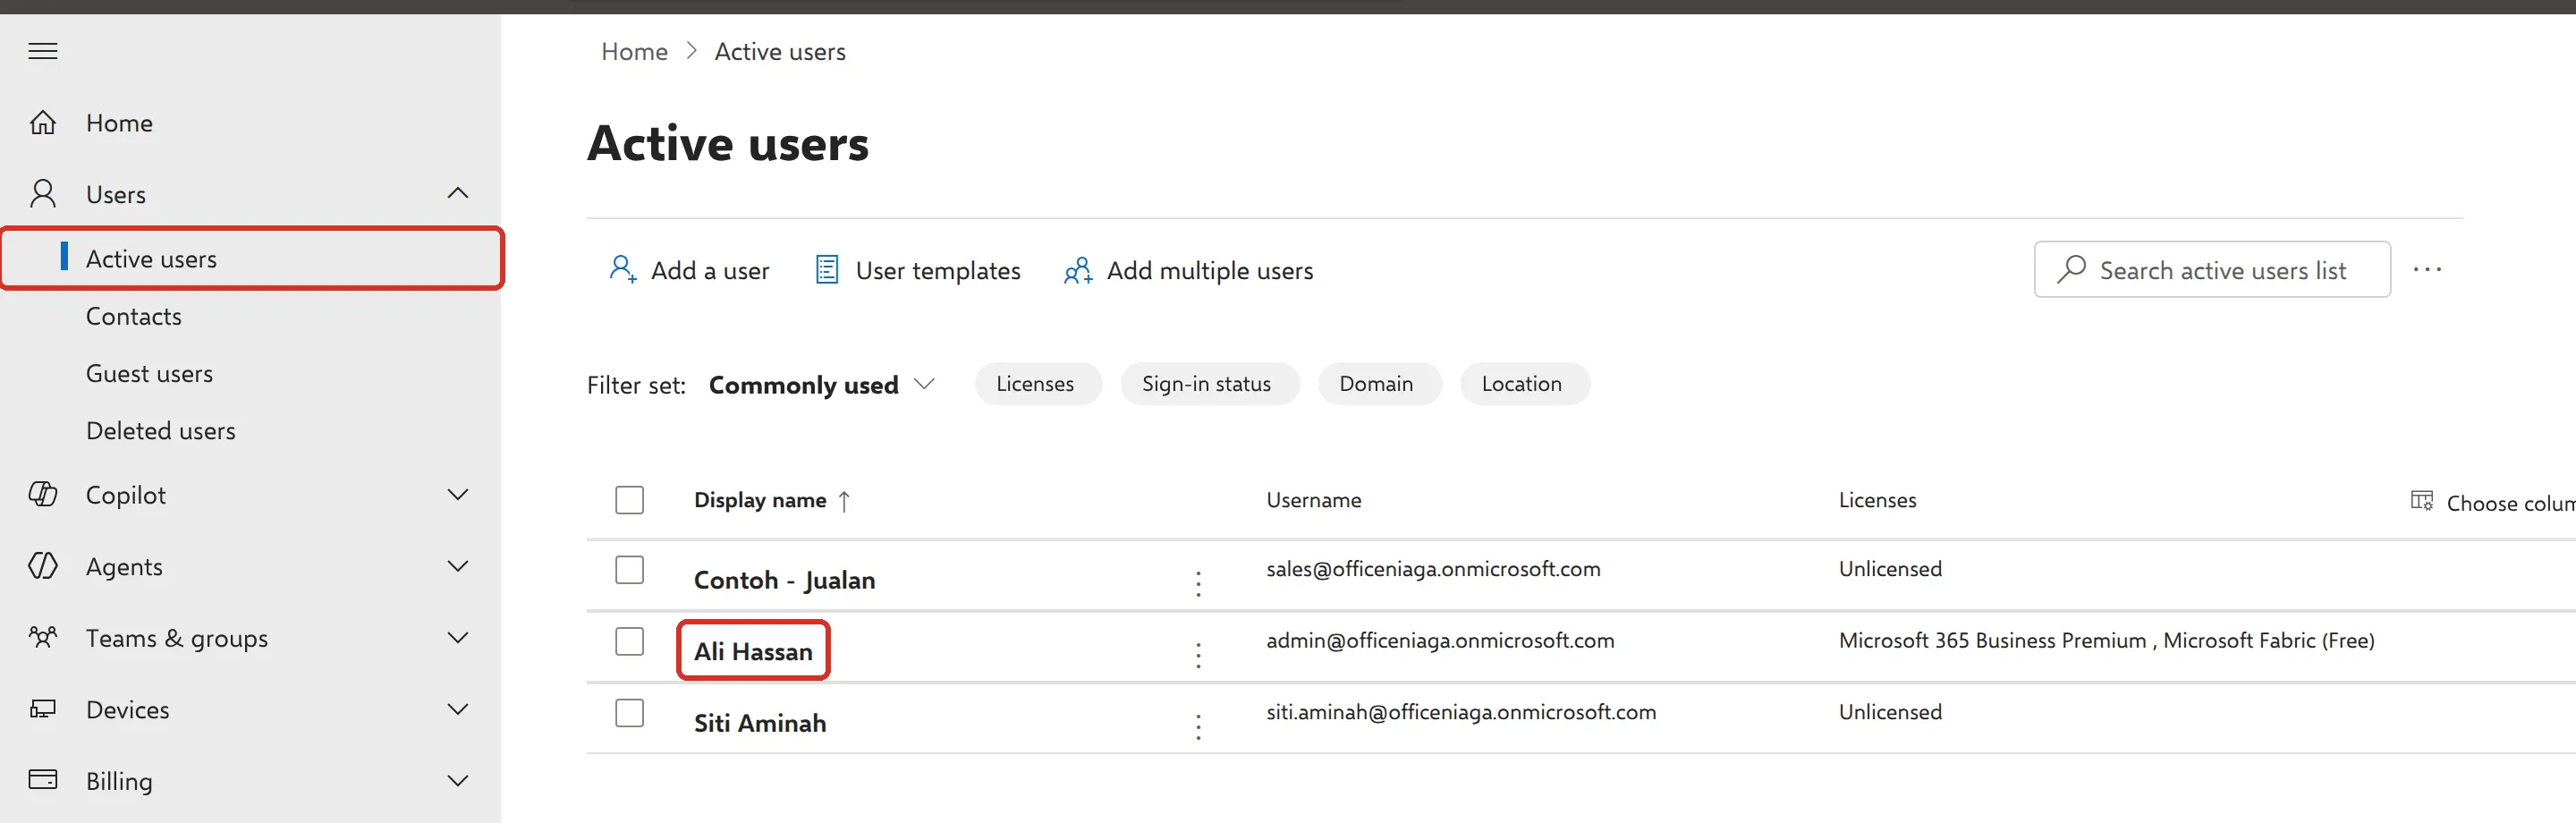Click the Choose columns button
This screenshot has width=2576, height=823.
point(2493,502)
